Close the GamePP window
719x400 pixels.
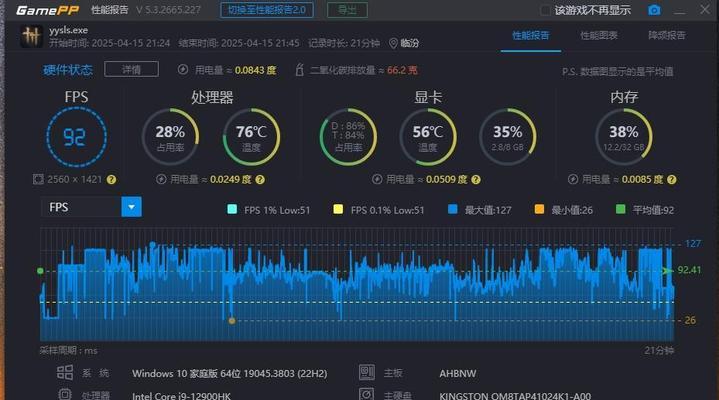tap(705, 9)
